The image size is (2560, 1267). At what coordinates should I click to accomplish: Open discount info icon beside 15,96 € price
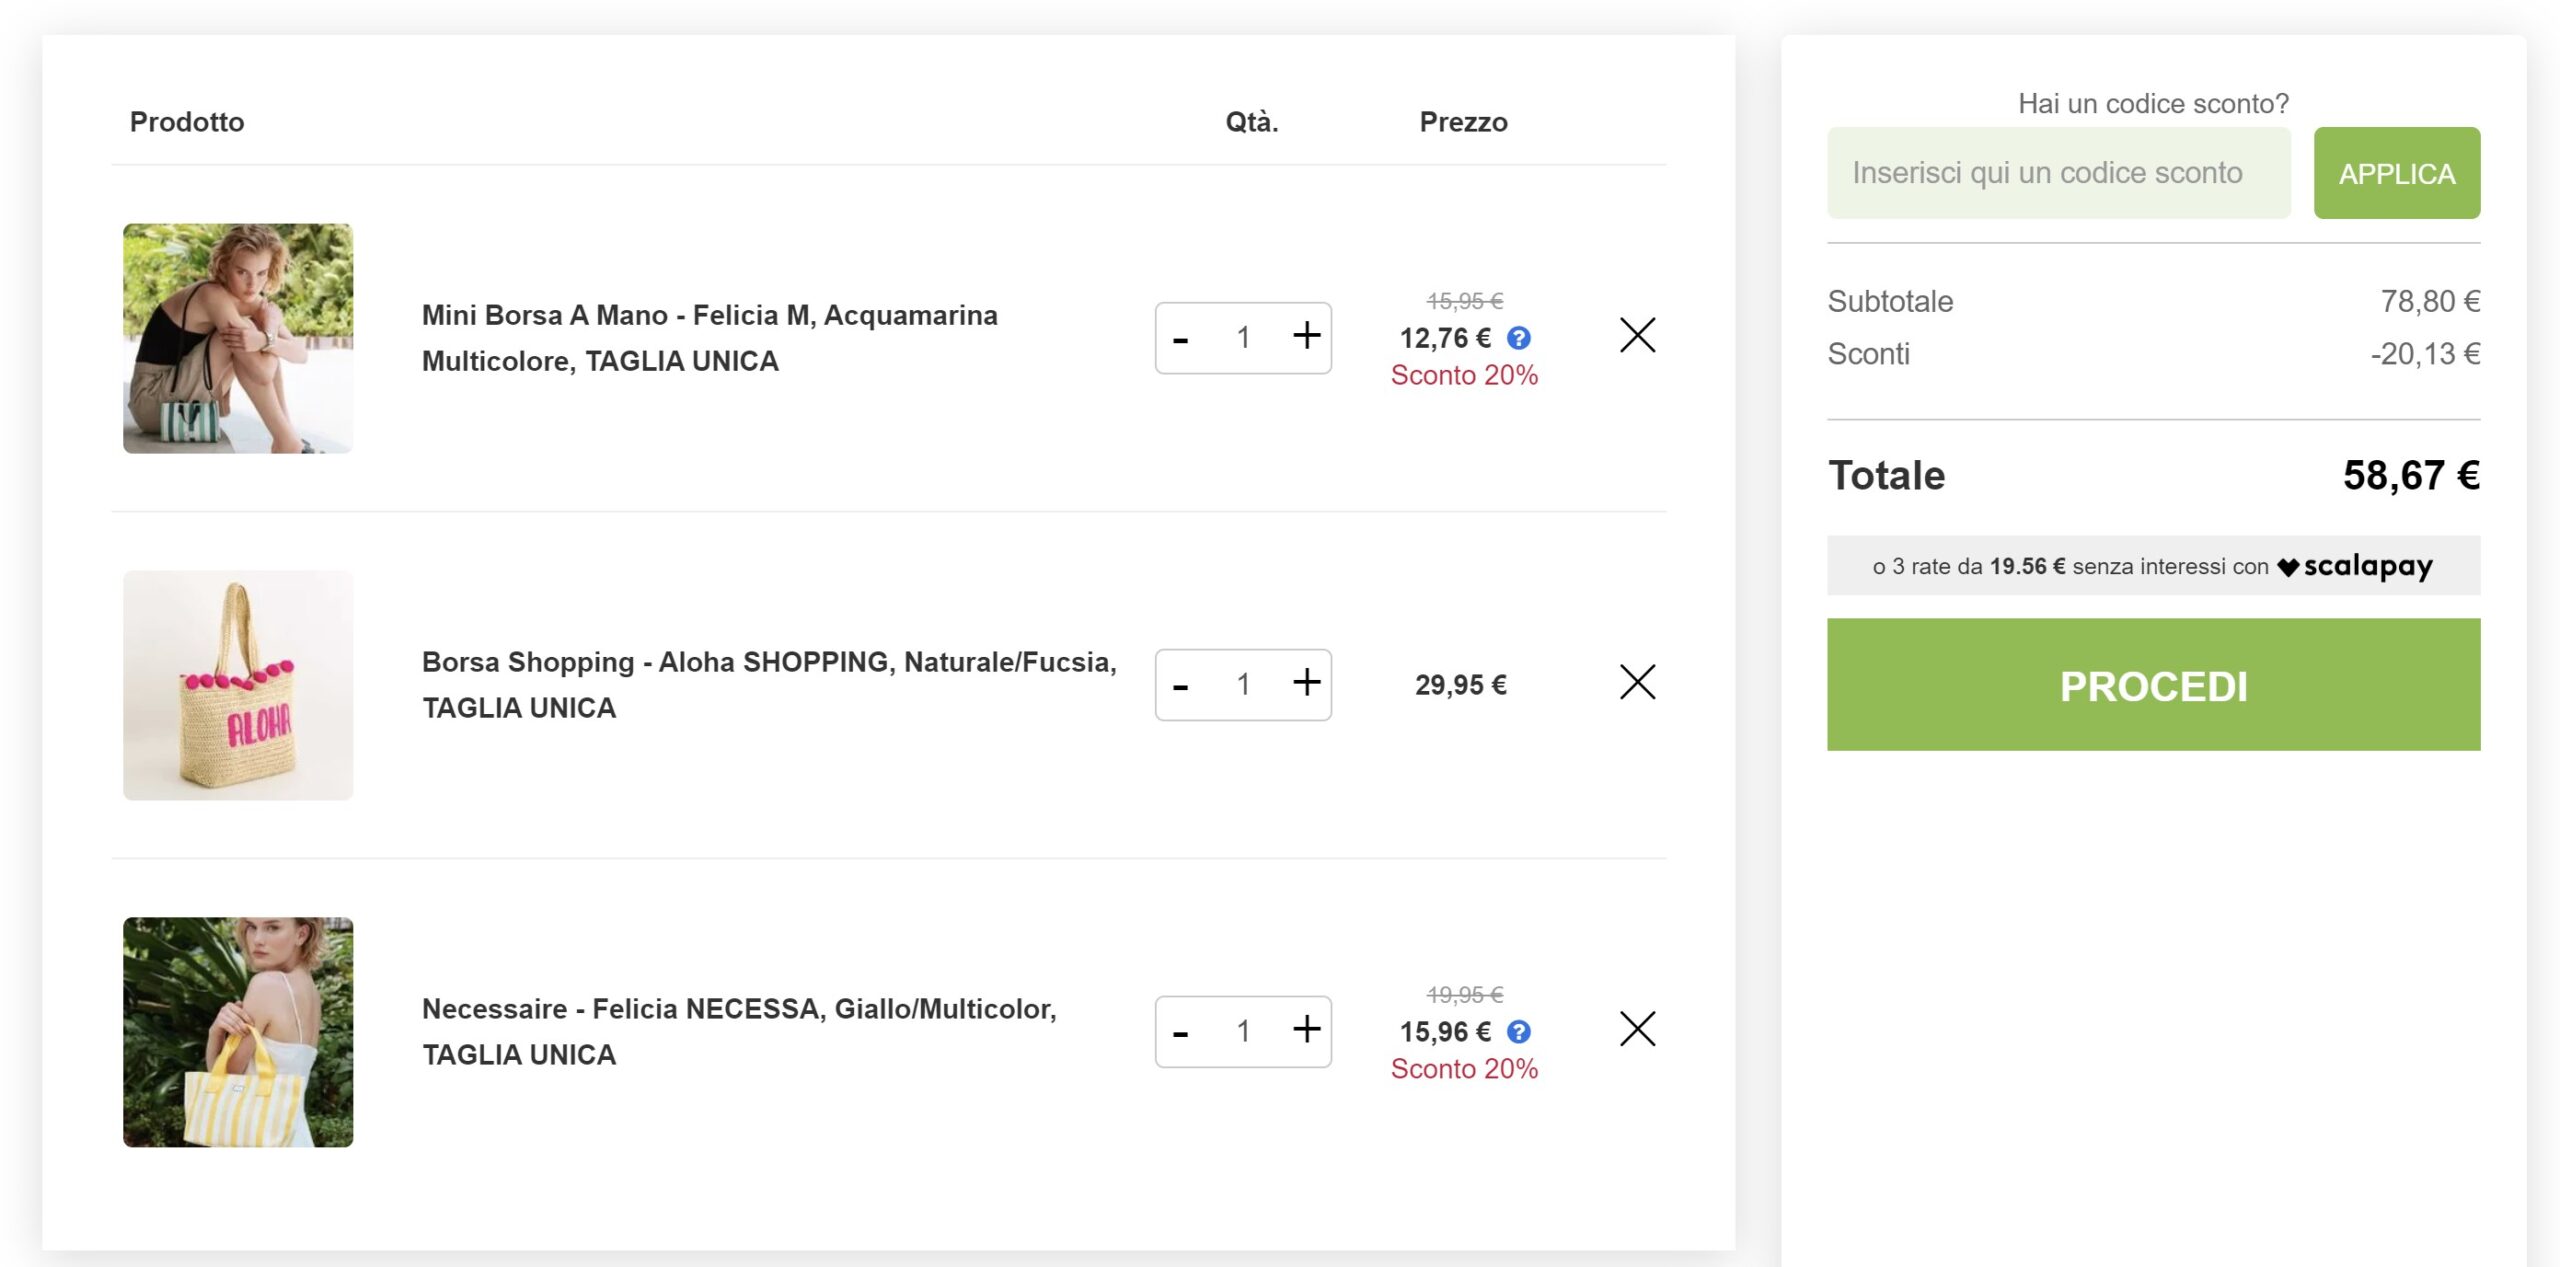coord(1518,1032)
